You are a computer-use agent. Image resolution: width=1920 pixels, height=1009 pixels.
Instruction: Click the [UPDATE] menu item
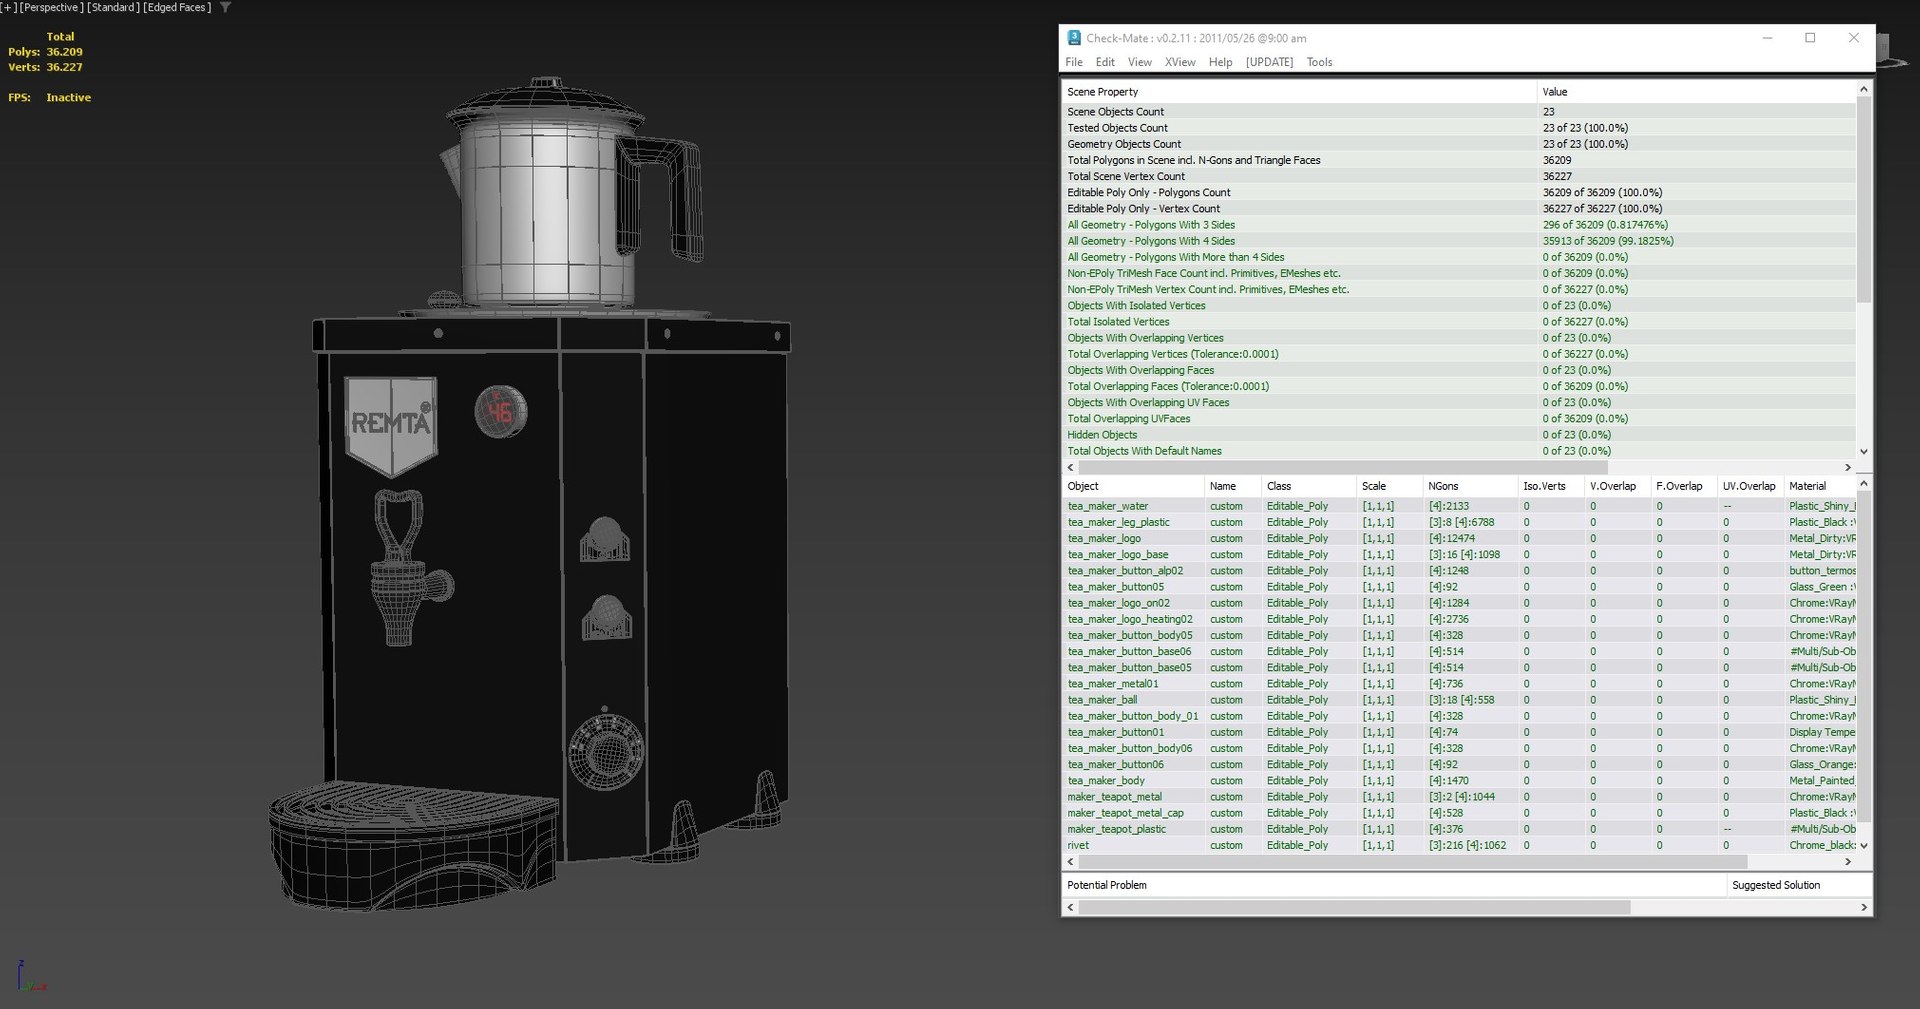coord(1269,62)
